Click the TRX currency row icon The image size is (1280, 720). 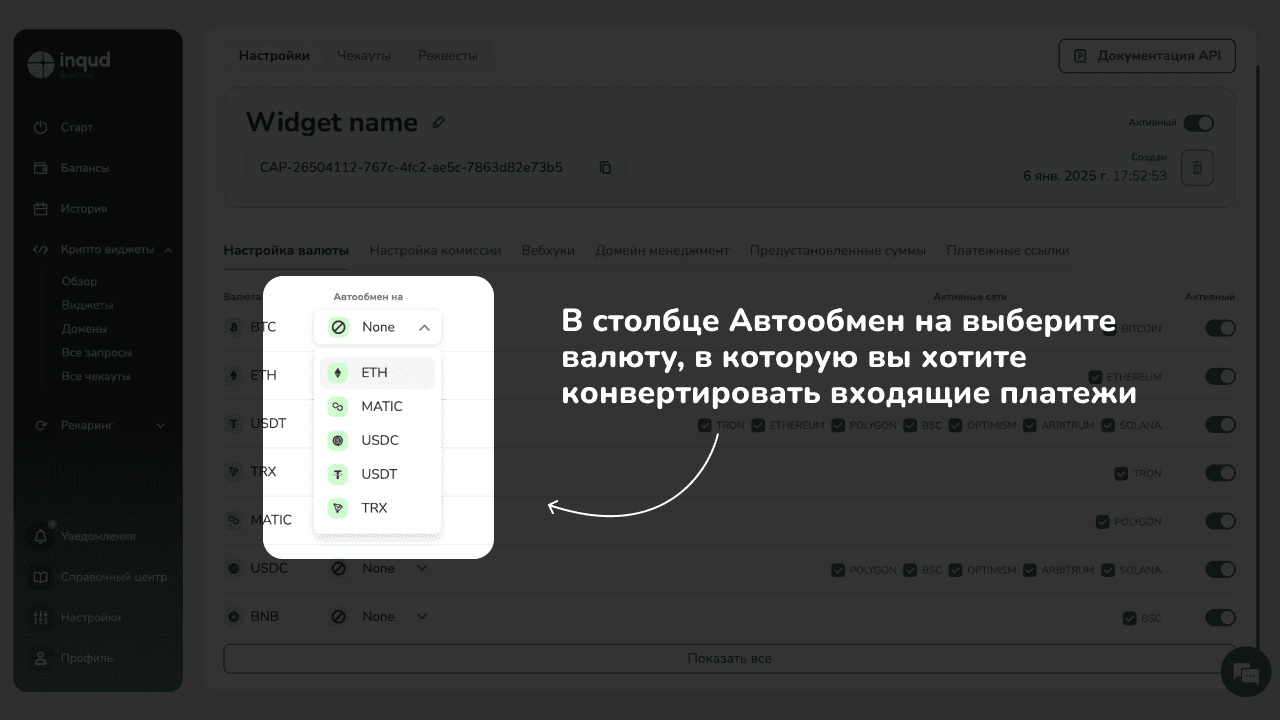[x=235, y=472]
